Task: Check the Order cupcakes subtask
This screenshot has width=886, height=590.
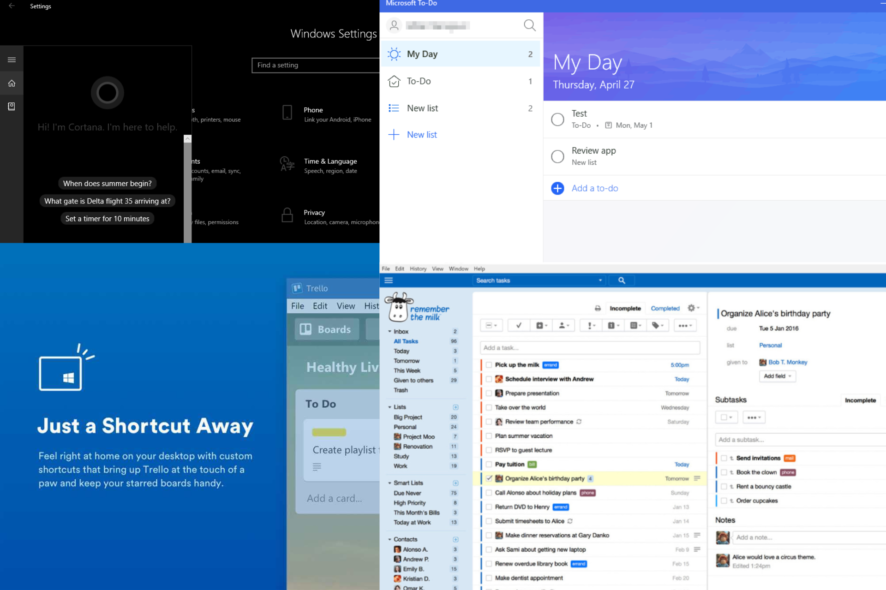Action: click(x=723, y=501)
